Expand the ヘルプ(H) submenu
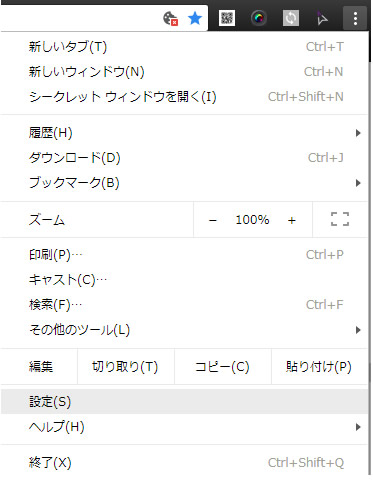 (x=184, y=427)
